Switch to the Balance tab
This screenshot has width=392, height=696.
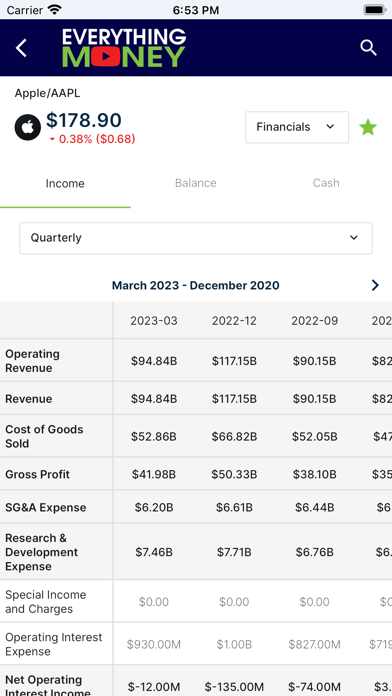196,183
